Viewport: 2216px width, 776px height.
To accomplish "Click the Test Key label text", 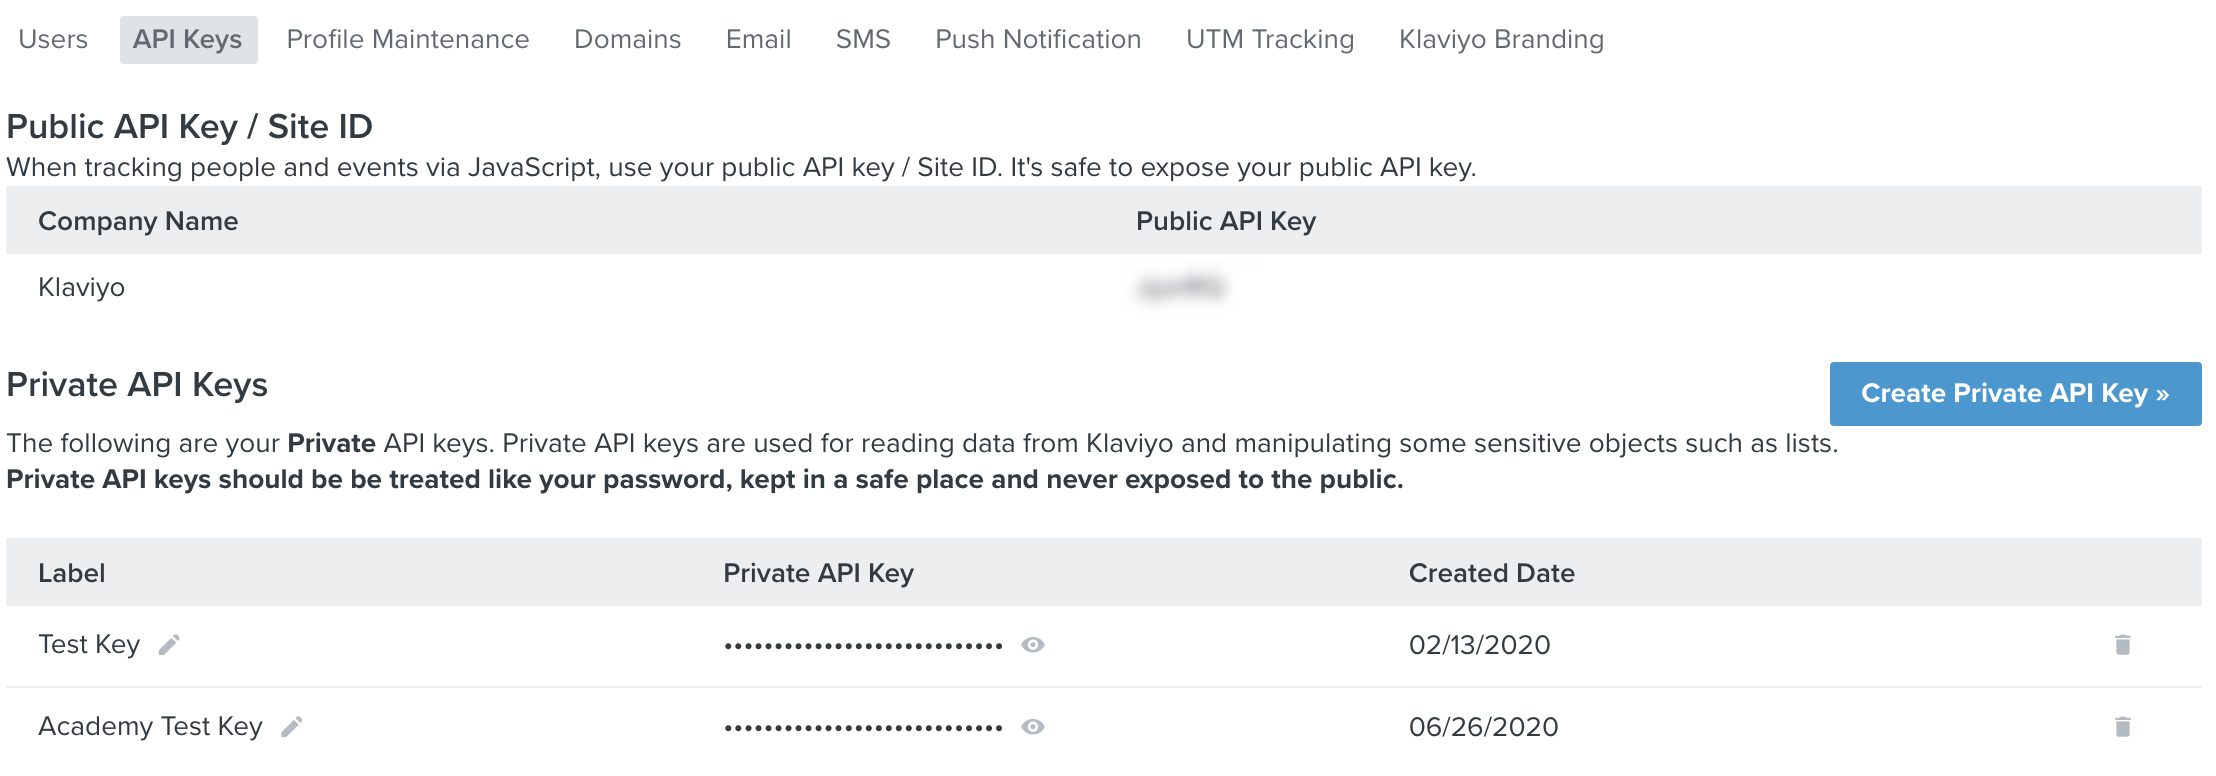I will click(89, 645).
